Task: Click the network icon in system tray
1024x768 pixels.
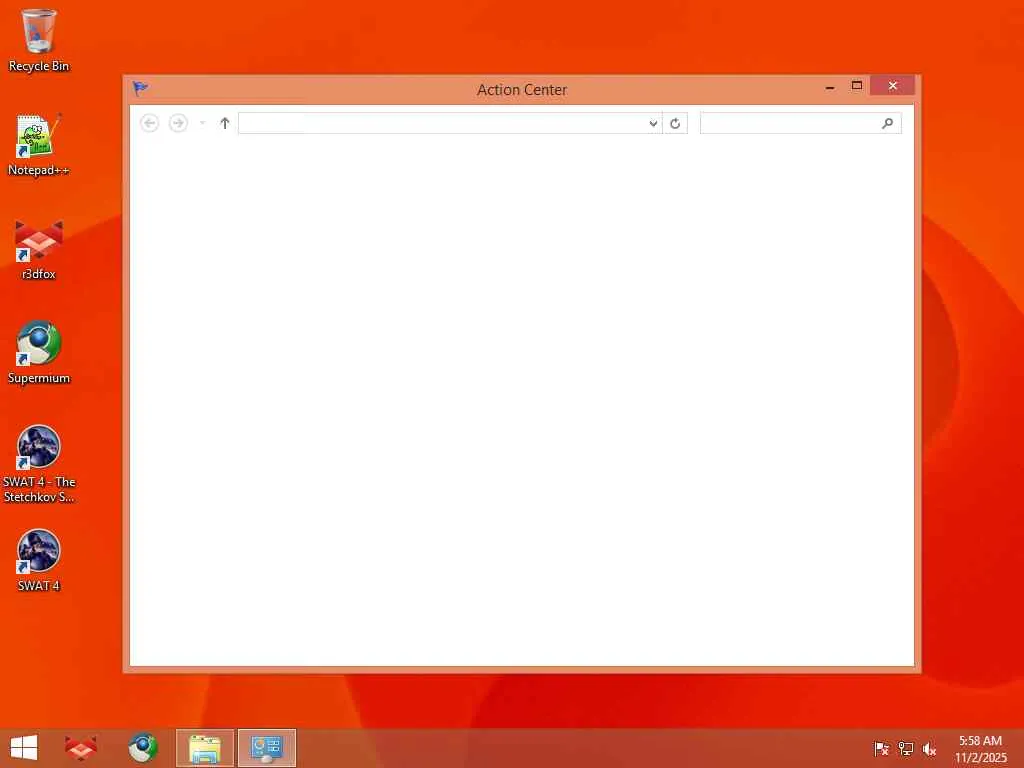Action: click(x=905, y=748)
